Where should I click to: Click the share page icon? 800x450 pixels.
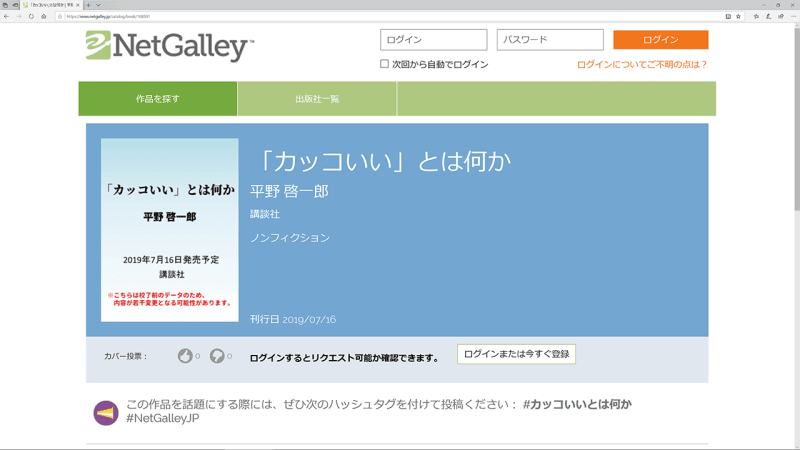(781, 16)
